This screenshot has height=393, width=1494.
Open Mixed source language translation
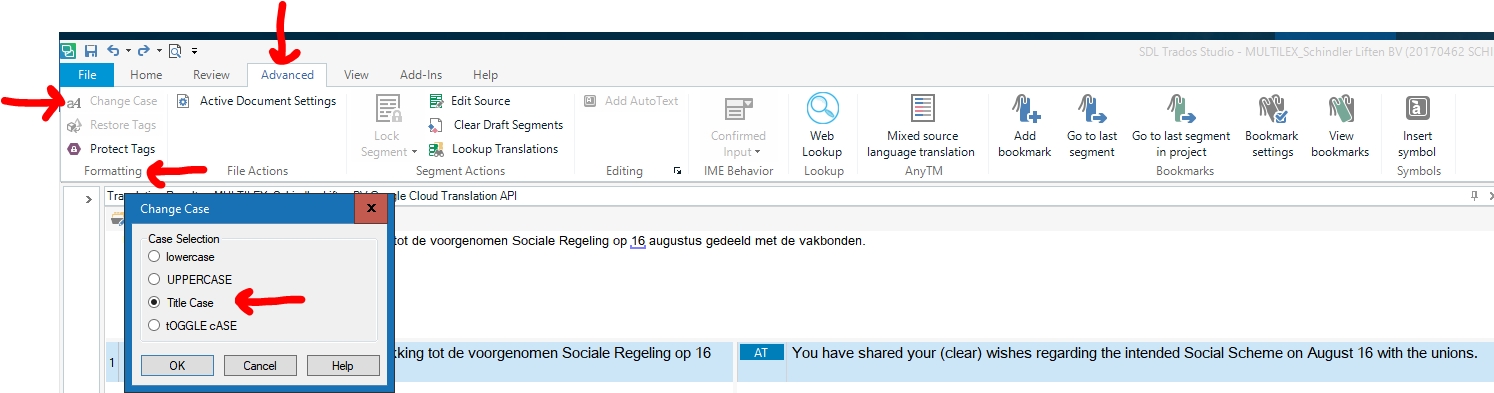click(x=921, y=125)
